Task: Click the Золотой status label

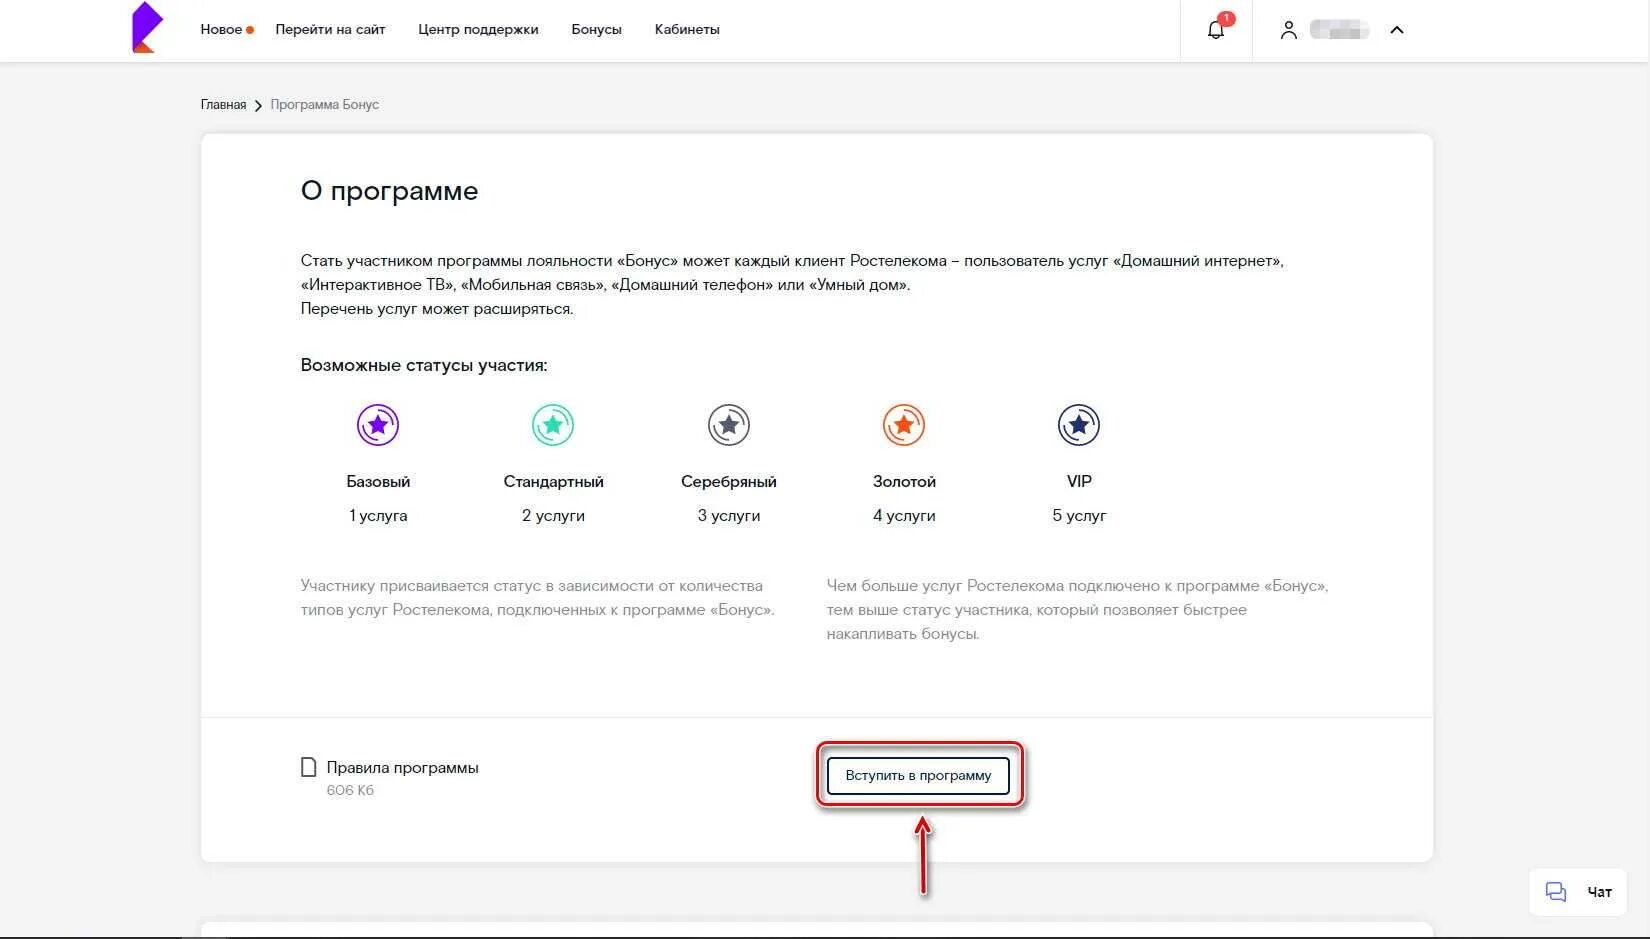Action: click(904, 481)
